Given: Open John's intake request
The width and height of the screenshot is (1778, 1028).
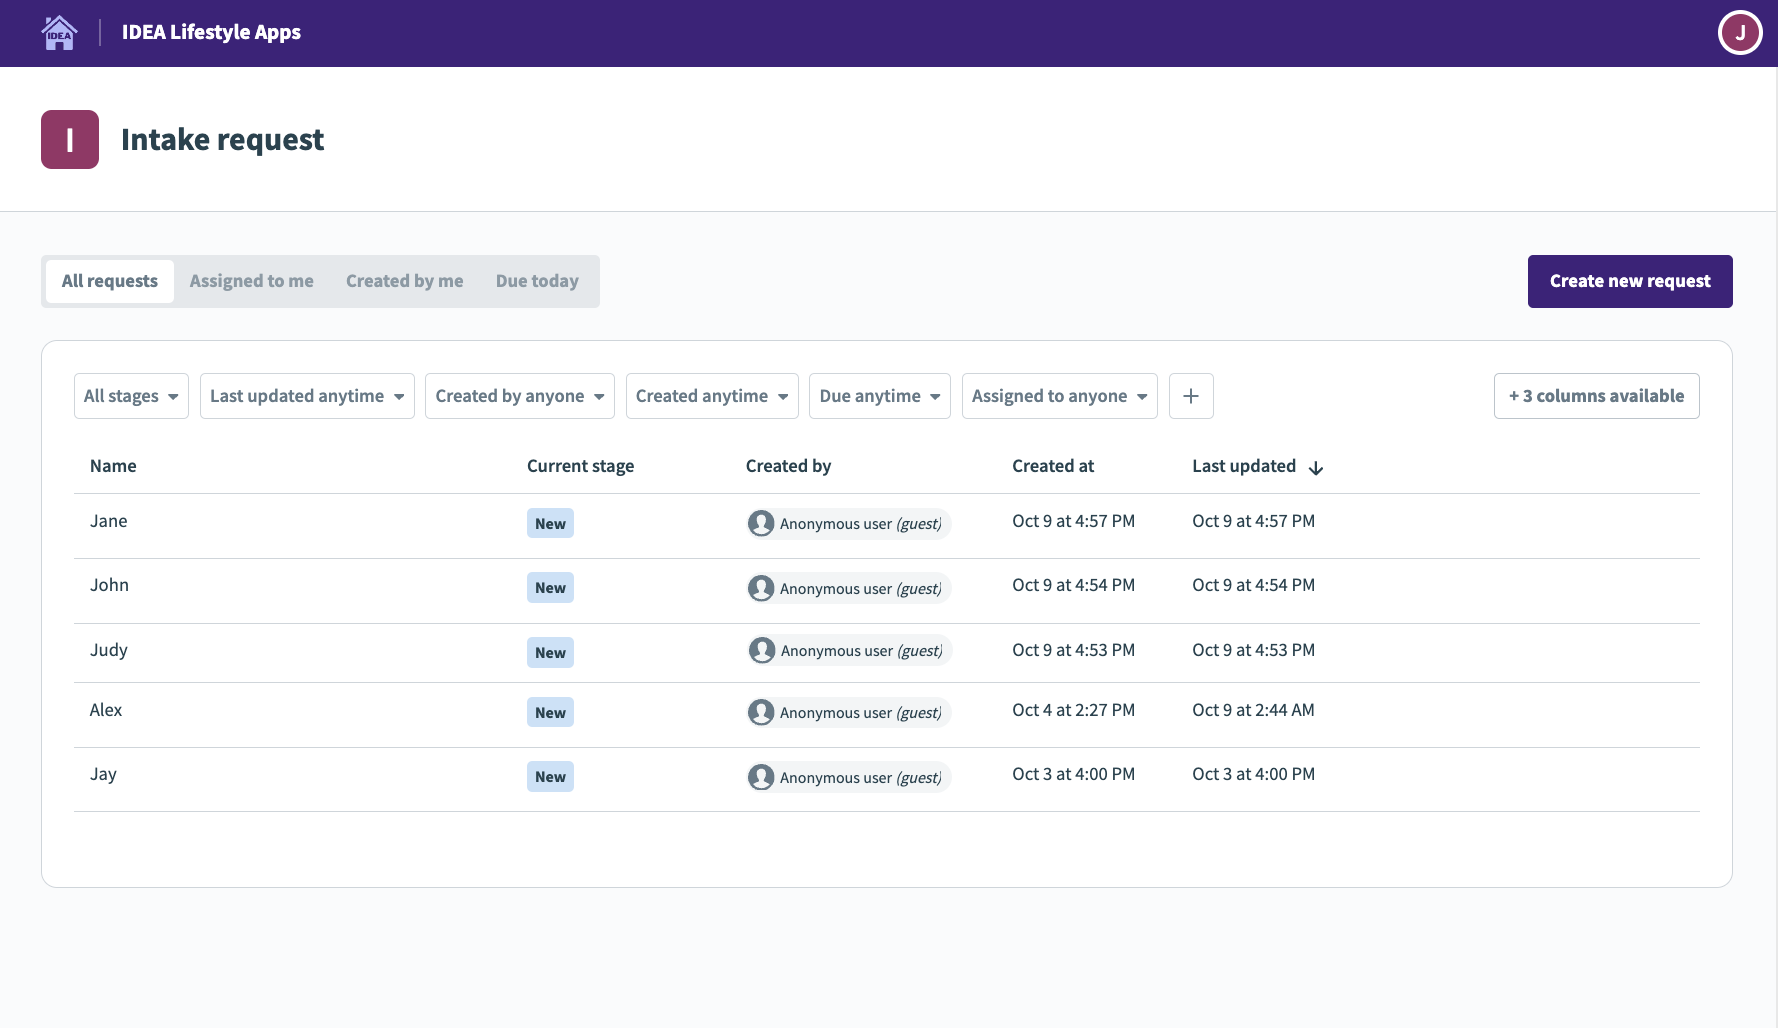Looking at the screenshot, I should 109,585.
